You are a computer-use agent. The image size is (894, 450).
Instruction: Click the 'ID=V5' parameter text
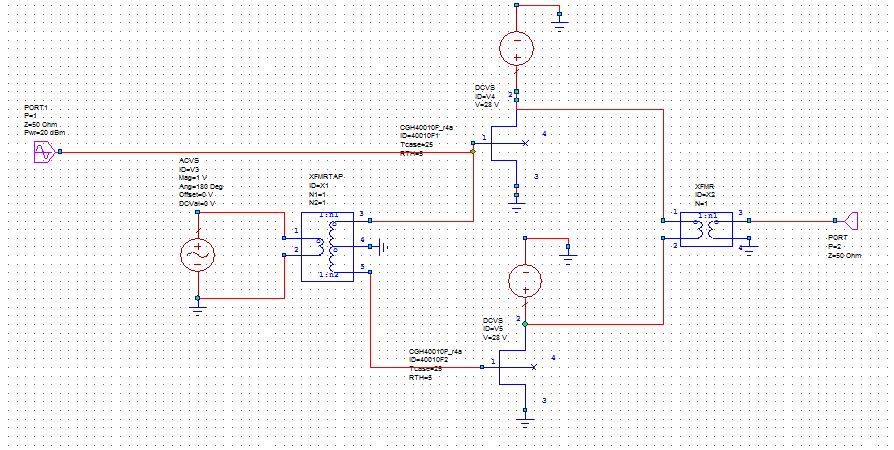coord(493,329)
